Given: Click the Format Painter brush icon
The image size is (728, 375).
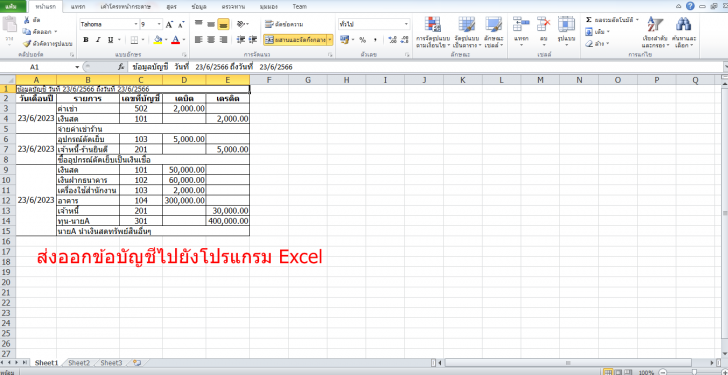Looking at the screenshot, I should pos(26,44).
